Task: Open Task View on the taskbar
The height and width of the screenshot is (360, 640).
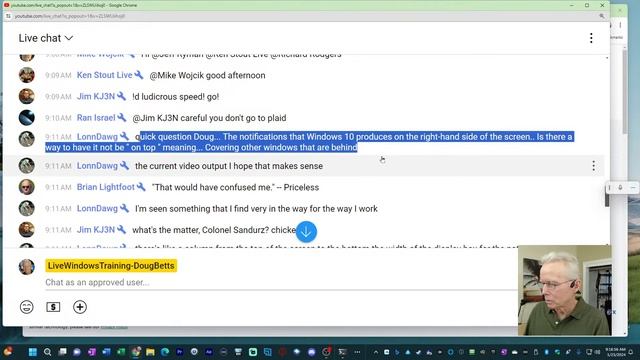Action: [62, 352]
